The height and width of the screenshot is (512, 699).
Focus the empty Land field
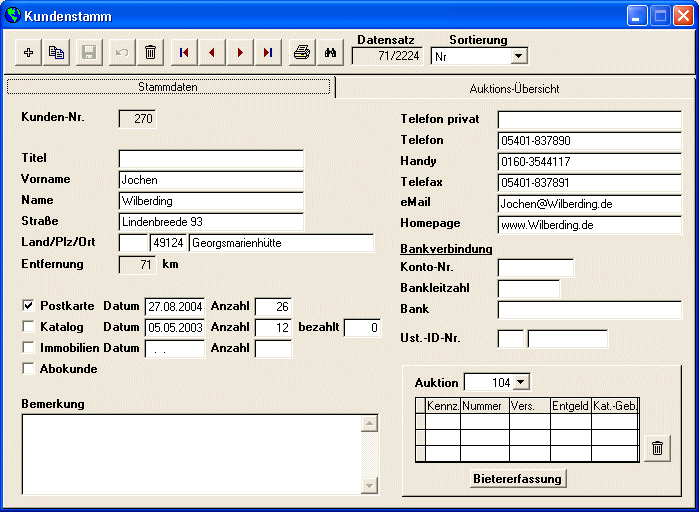(133, 243)
